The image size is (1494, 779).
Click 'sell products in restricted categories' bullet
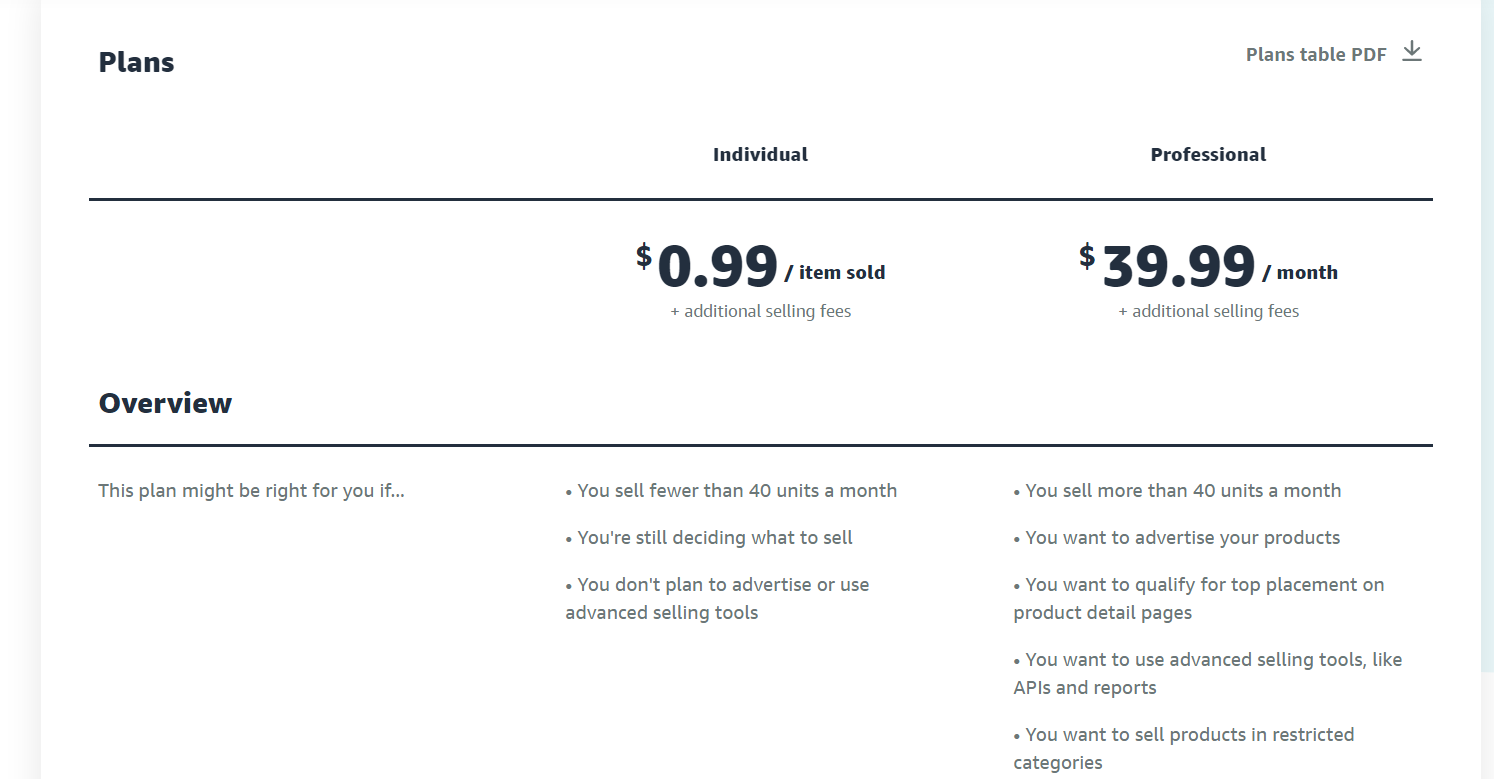pos(1184,748)
